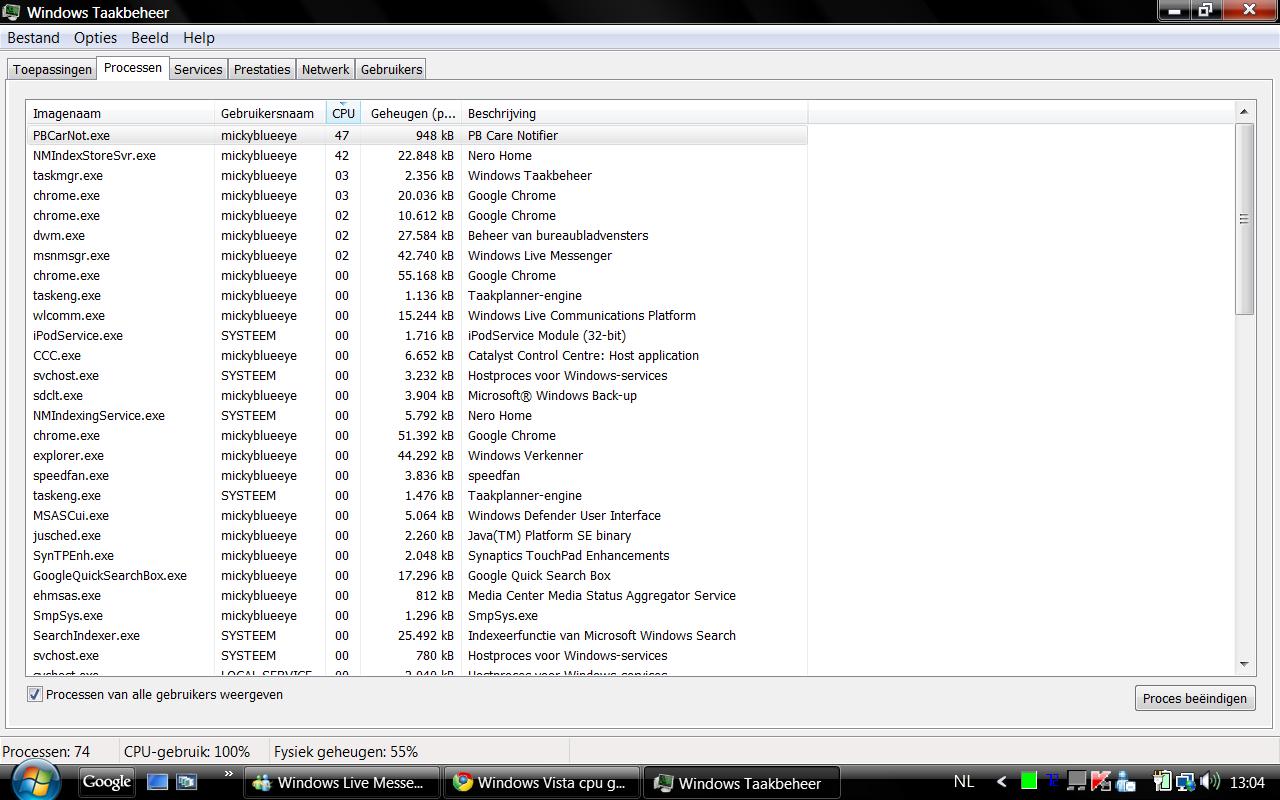
Task: Select the NMIndexingService.exe process
Action: (417, 415)
